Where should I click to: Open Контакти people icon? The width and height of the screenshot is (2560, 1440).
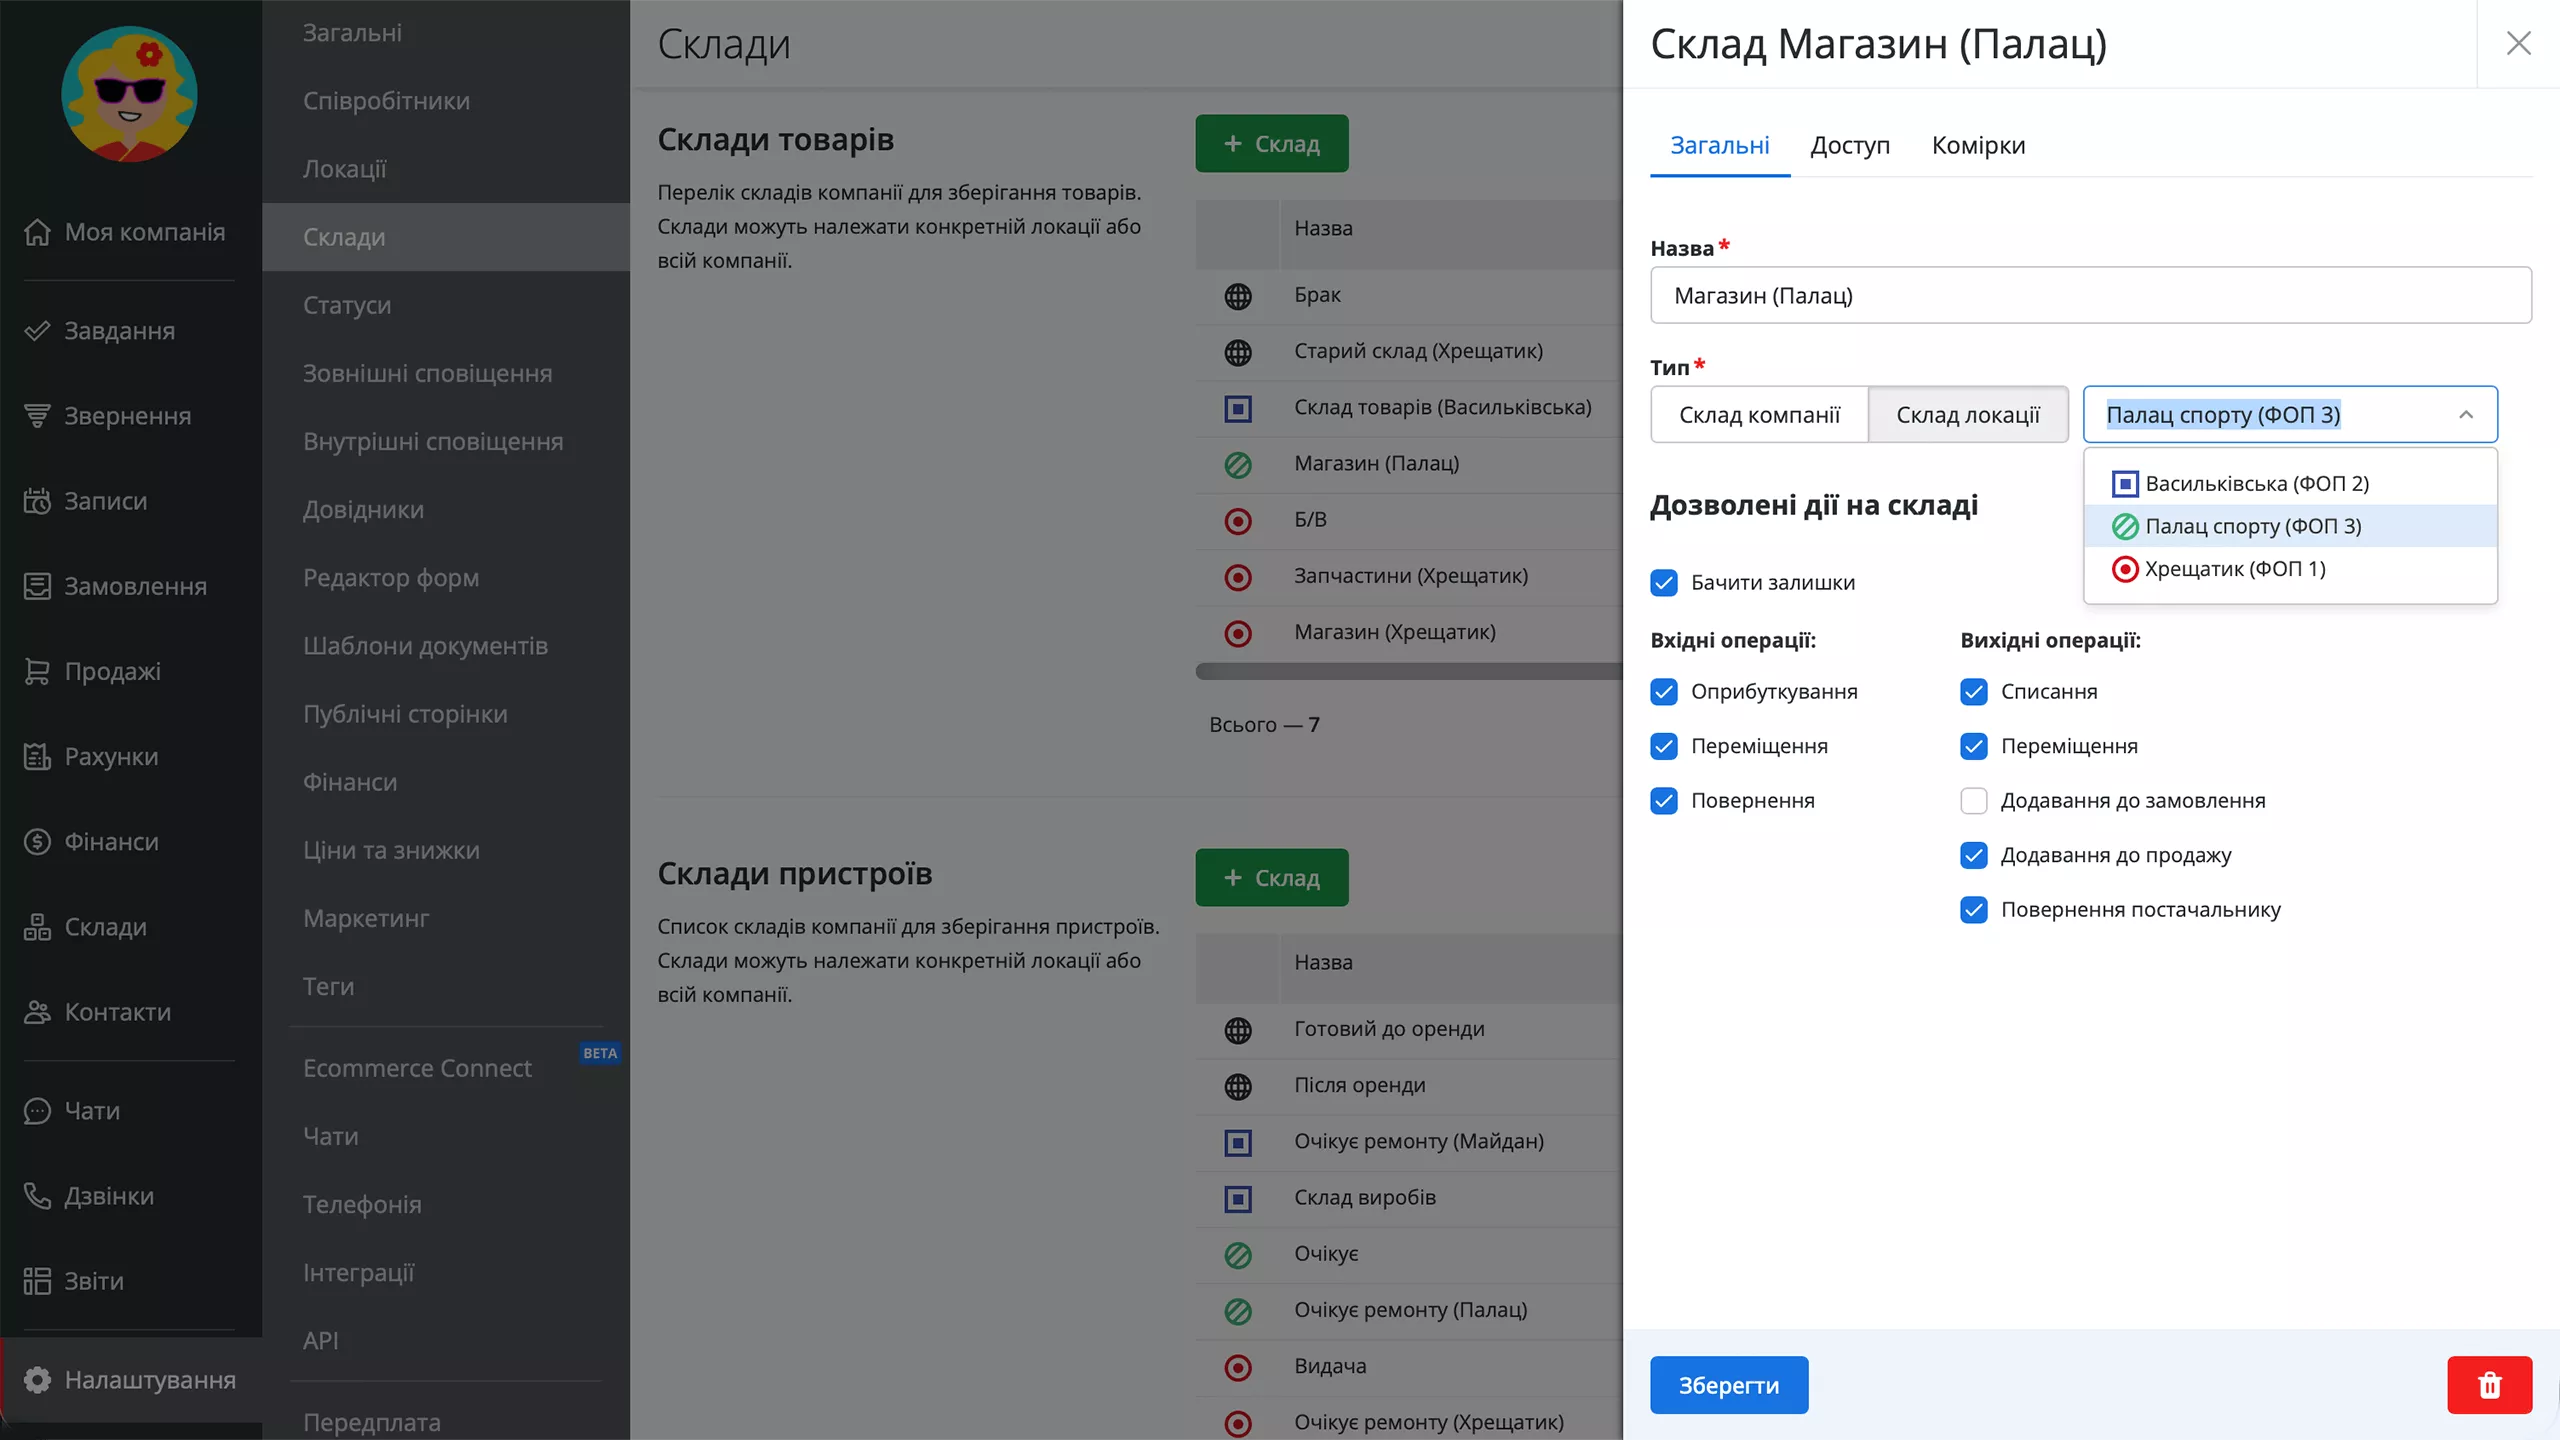tap(37, 1012)
